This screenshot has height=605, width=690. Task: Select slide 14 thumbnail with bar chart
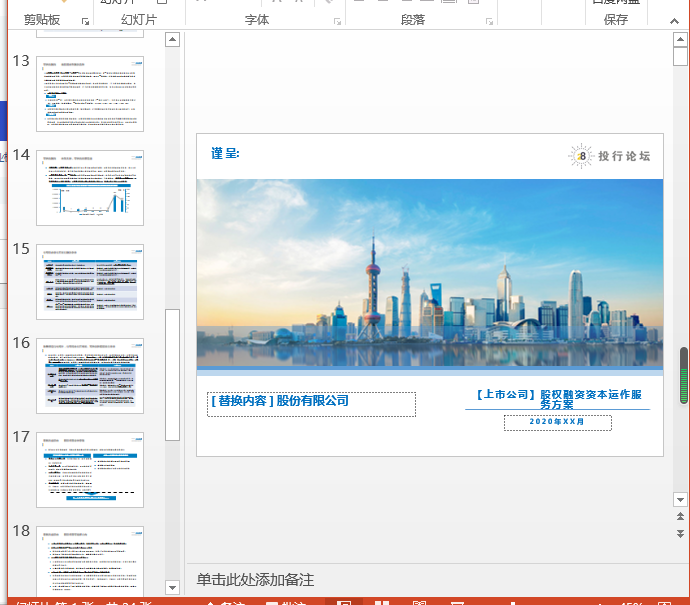click(90, 188)
